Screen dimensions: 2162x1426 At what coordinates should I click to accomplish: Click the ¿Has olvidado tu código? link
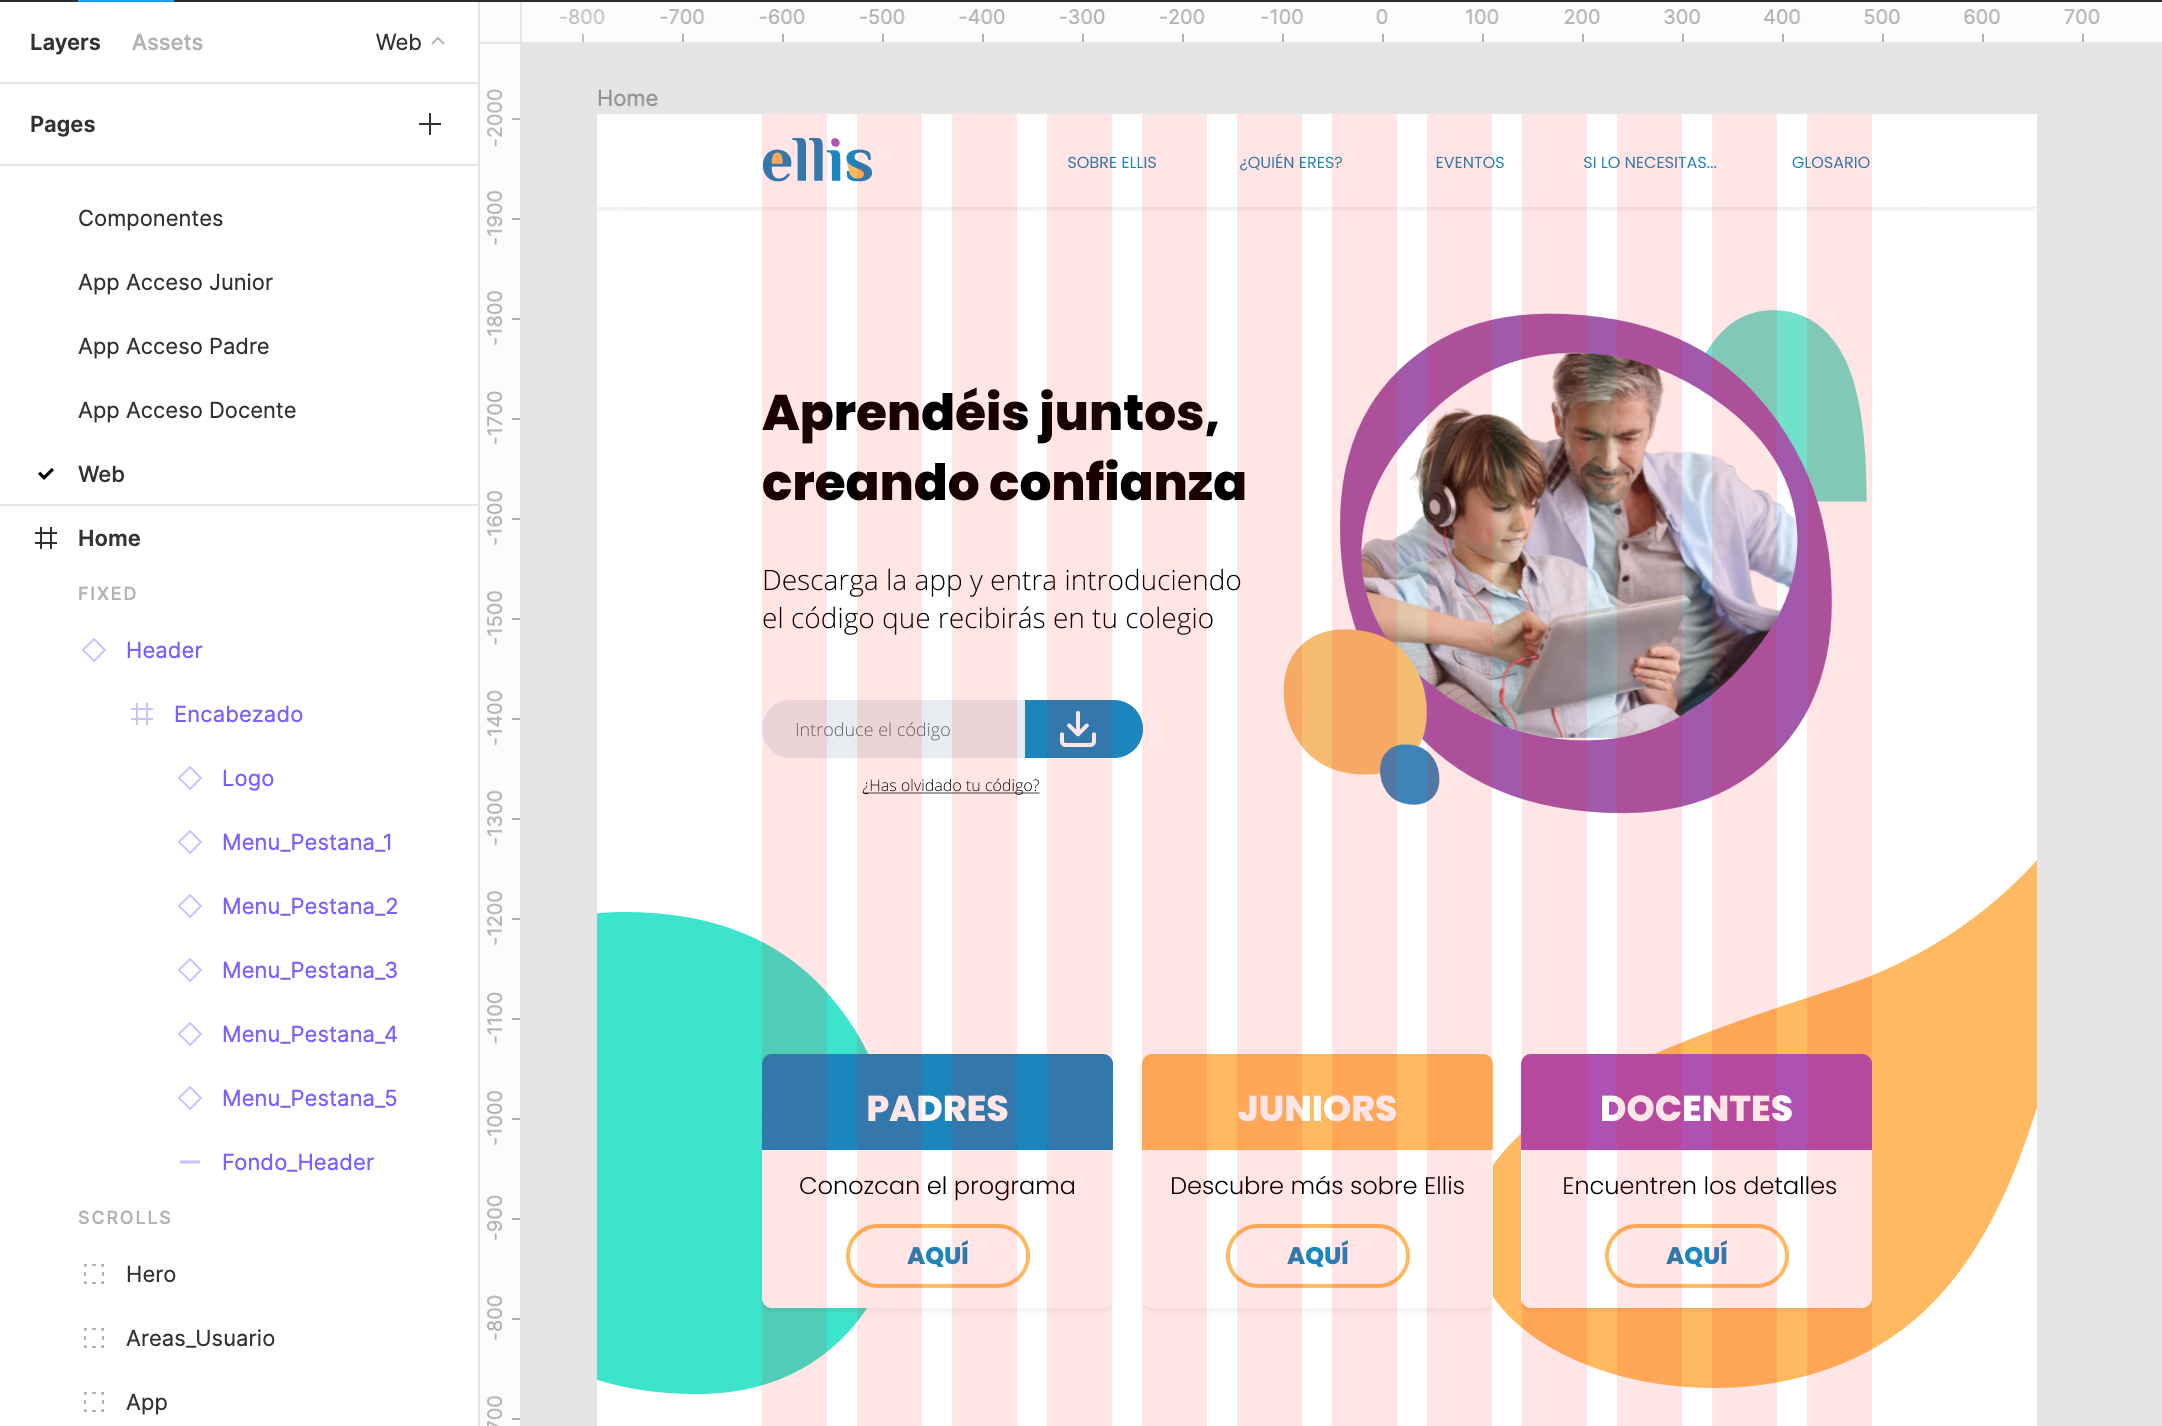pos(951,785)
